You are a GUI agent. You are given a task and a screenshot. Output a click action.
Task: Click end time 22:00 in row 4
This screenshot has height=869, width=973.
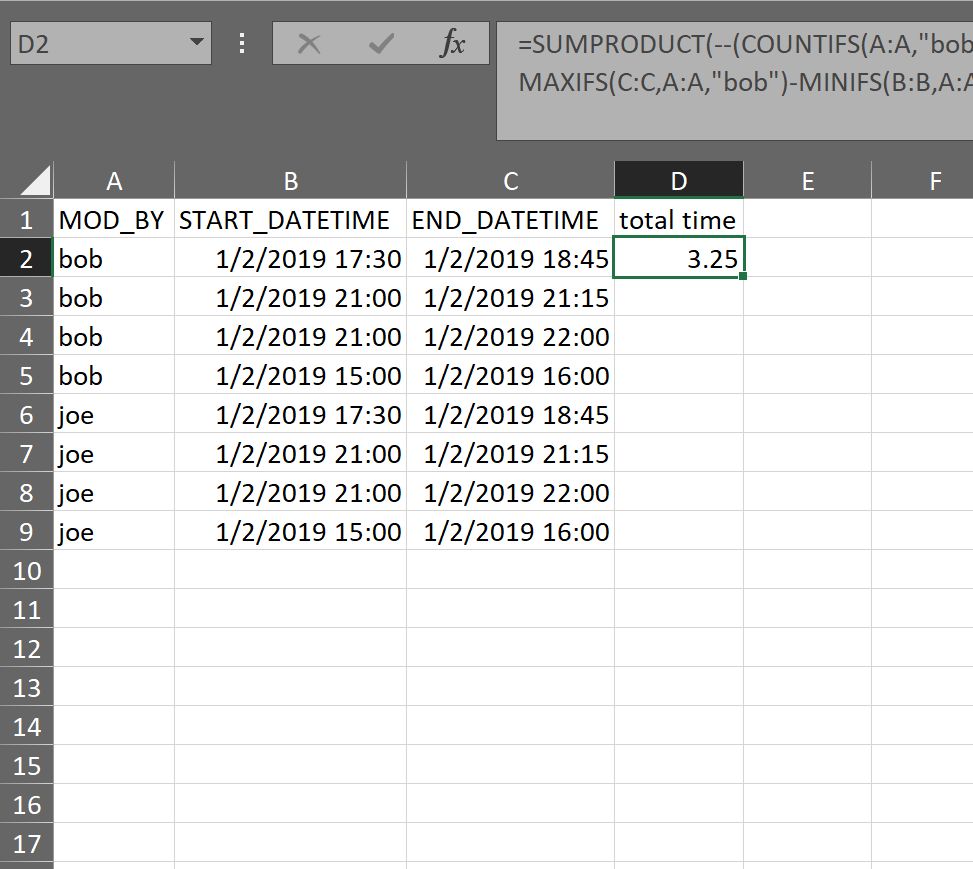coord(511,336)
